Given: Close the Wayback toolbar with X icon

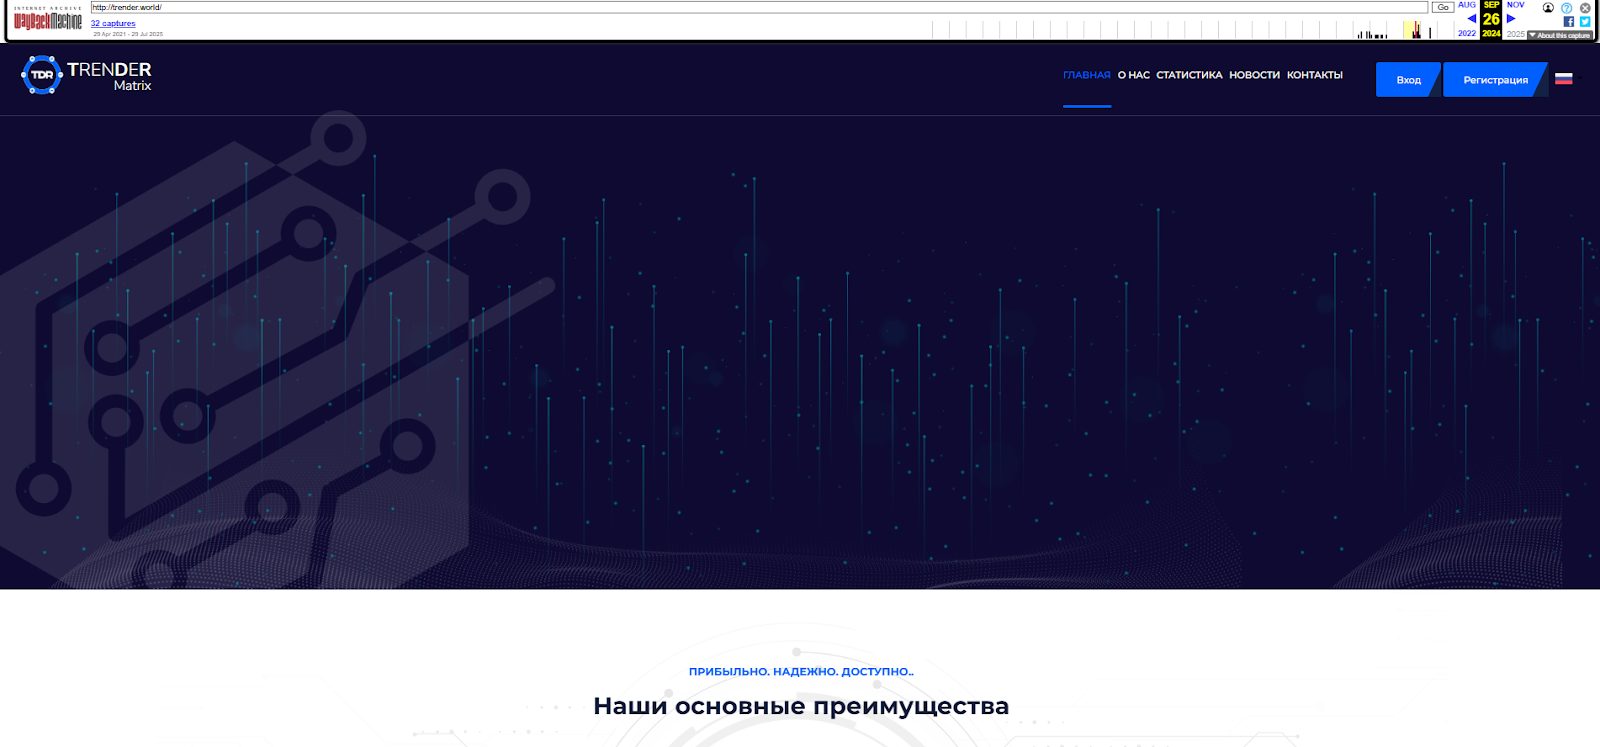Looking at the screenshot, I should [x=1585, y=8].
